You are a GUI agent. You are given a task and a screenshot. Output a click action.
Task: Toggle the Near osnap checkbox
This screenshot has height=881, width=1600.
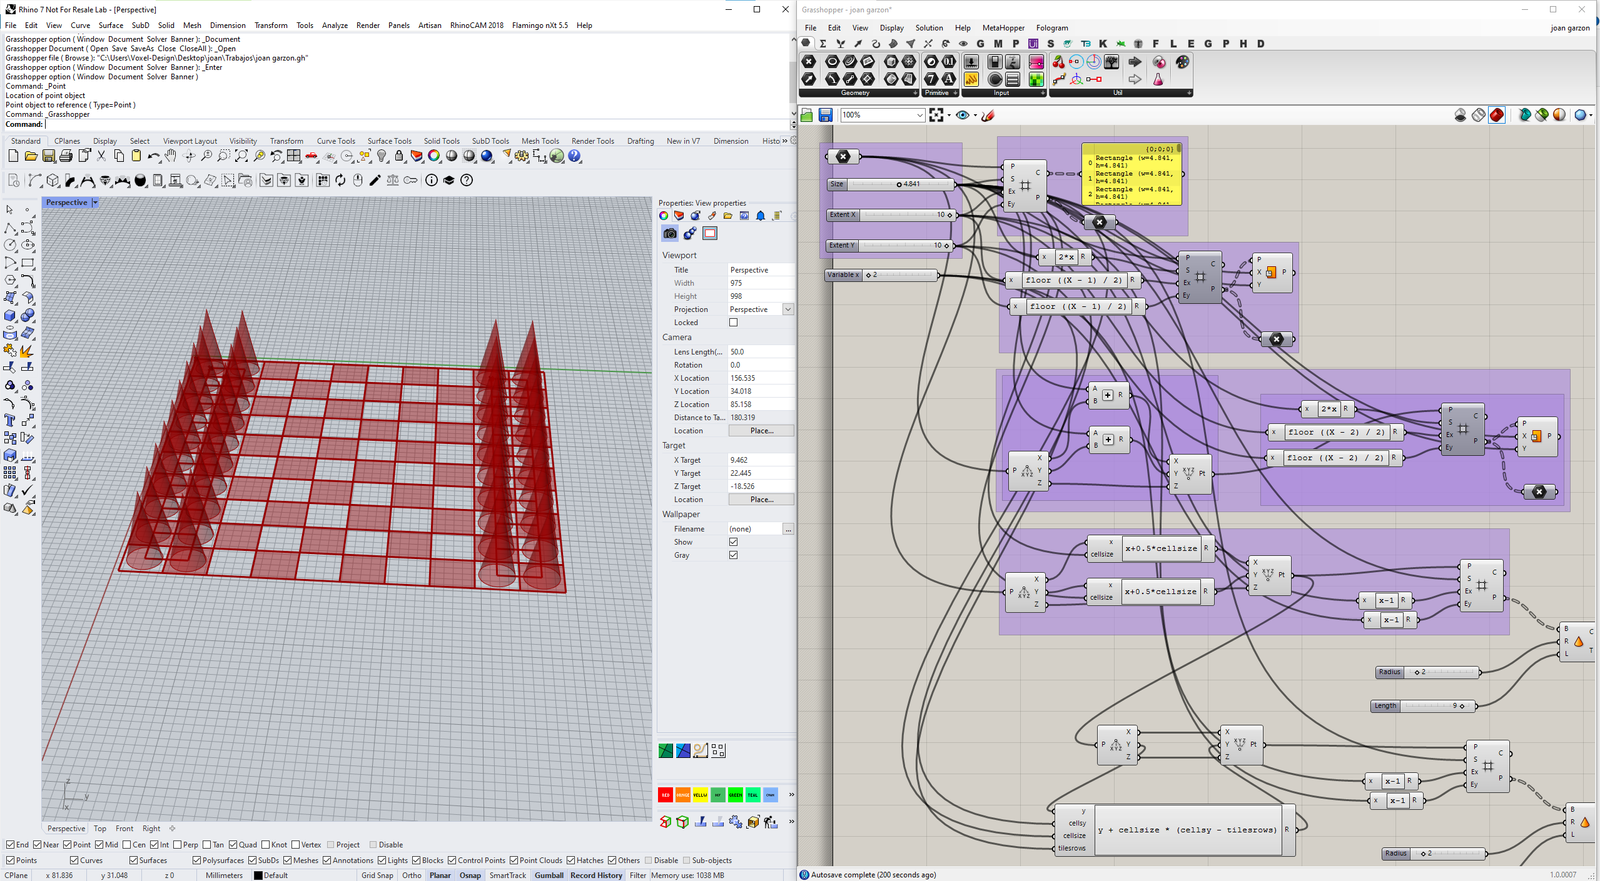pyautogui.click(x=38, y=844)
